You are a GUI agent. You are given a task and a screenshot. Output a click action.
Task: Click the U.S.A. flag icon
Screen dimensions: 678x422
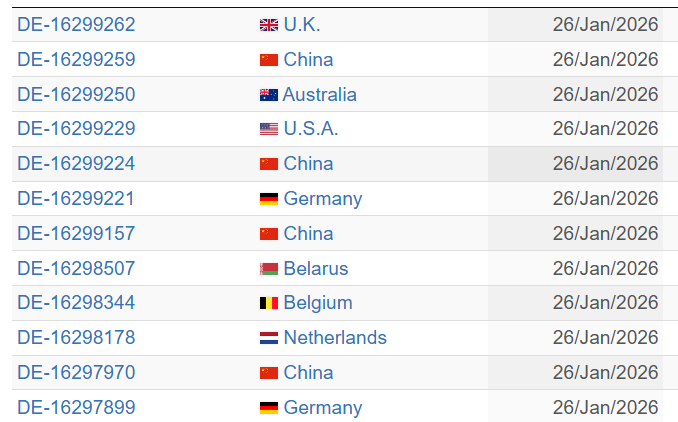pos(268,129)
